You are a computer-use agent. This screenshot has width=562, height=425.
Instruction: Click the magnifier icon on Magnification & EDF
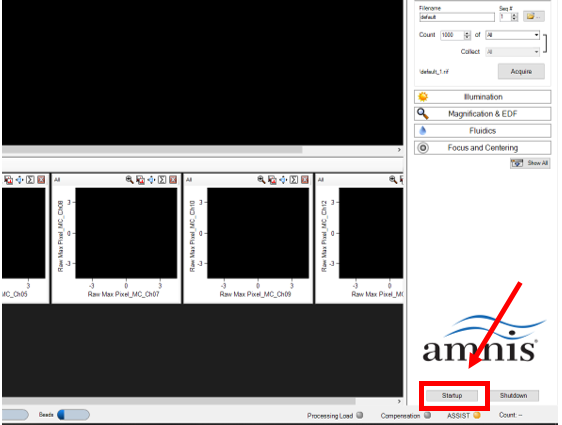423,114
